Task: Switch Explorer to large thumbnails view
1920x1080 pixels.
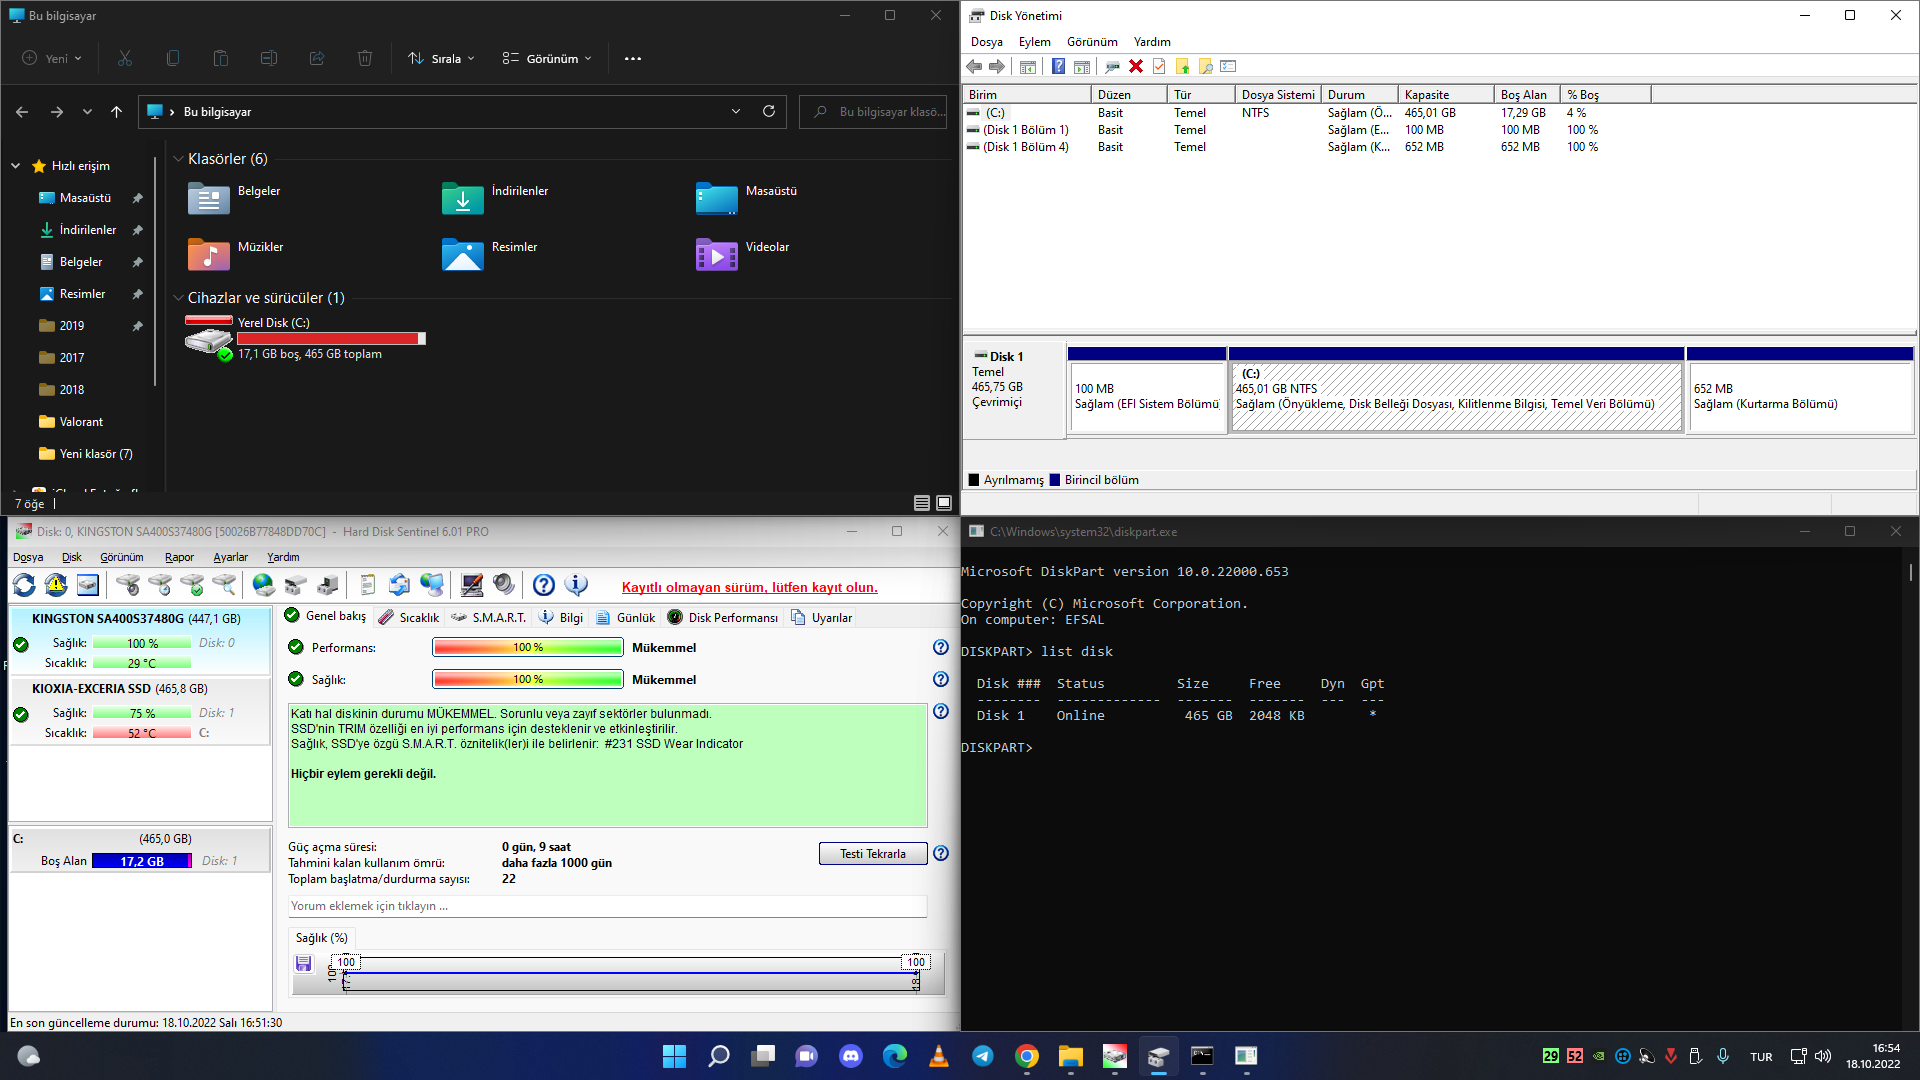Action: point(943,503)
